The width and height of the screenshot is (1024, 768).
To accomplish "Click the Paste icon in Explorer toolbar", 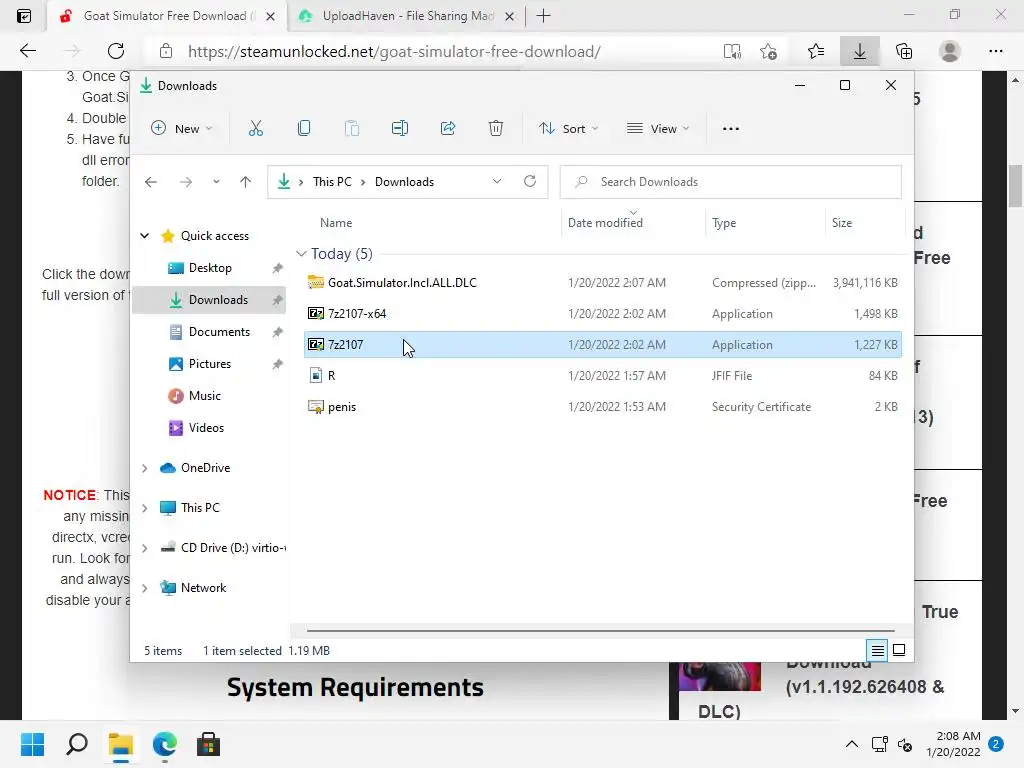I will [x=352, y=129].
